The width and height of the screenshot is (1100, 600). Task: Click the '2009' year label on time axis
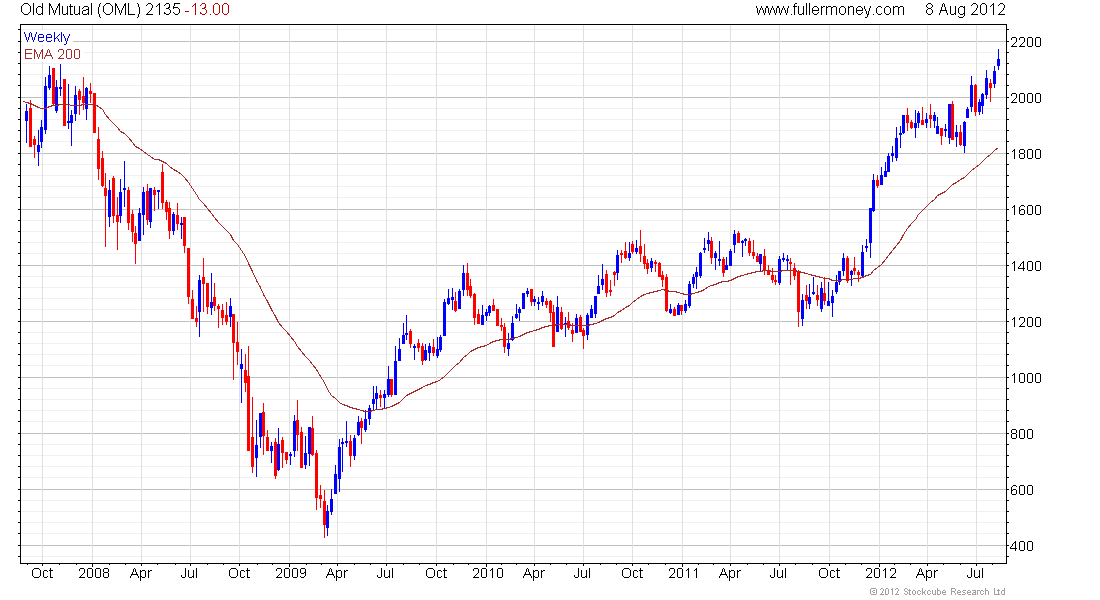coord(291,573)
